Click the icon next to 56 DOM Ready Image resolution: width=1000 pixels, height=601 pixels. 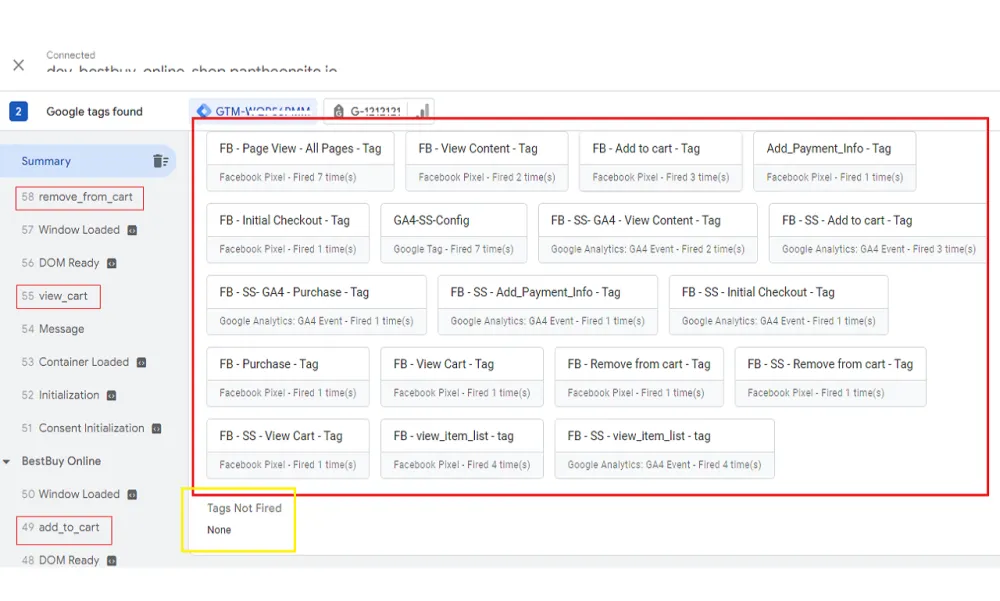point(112,263)
